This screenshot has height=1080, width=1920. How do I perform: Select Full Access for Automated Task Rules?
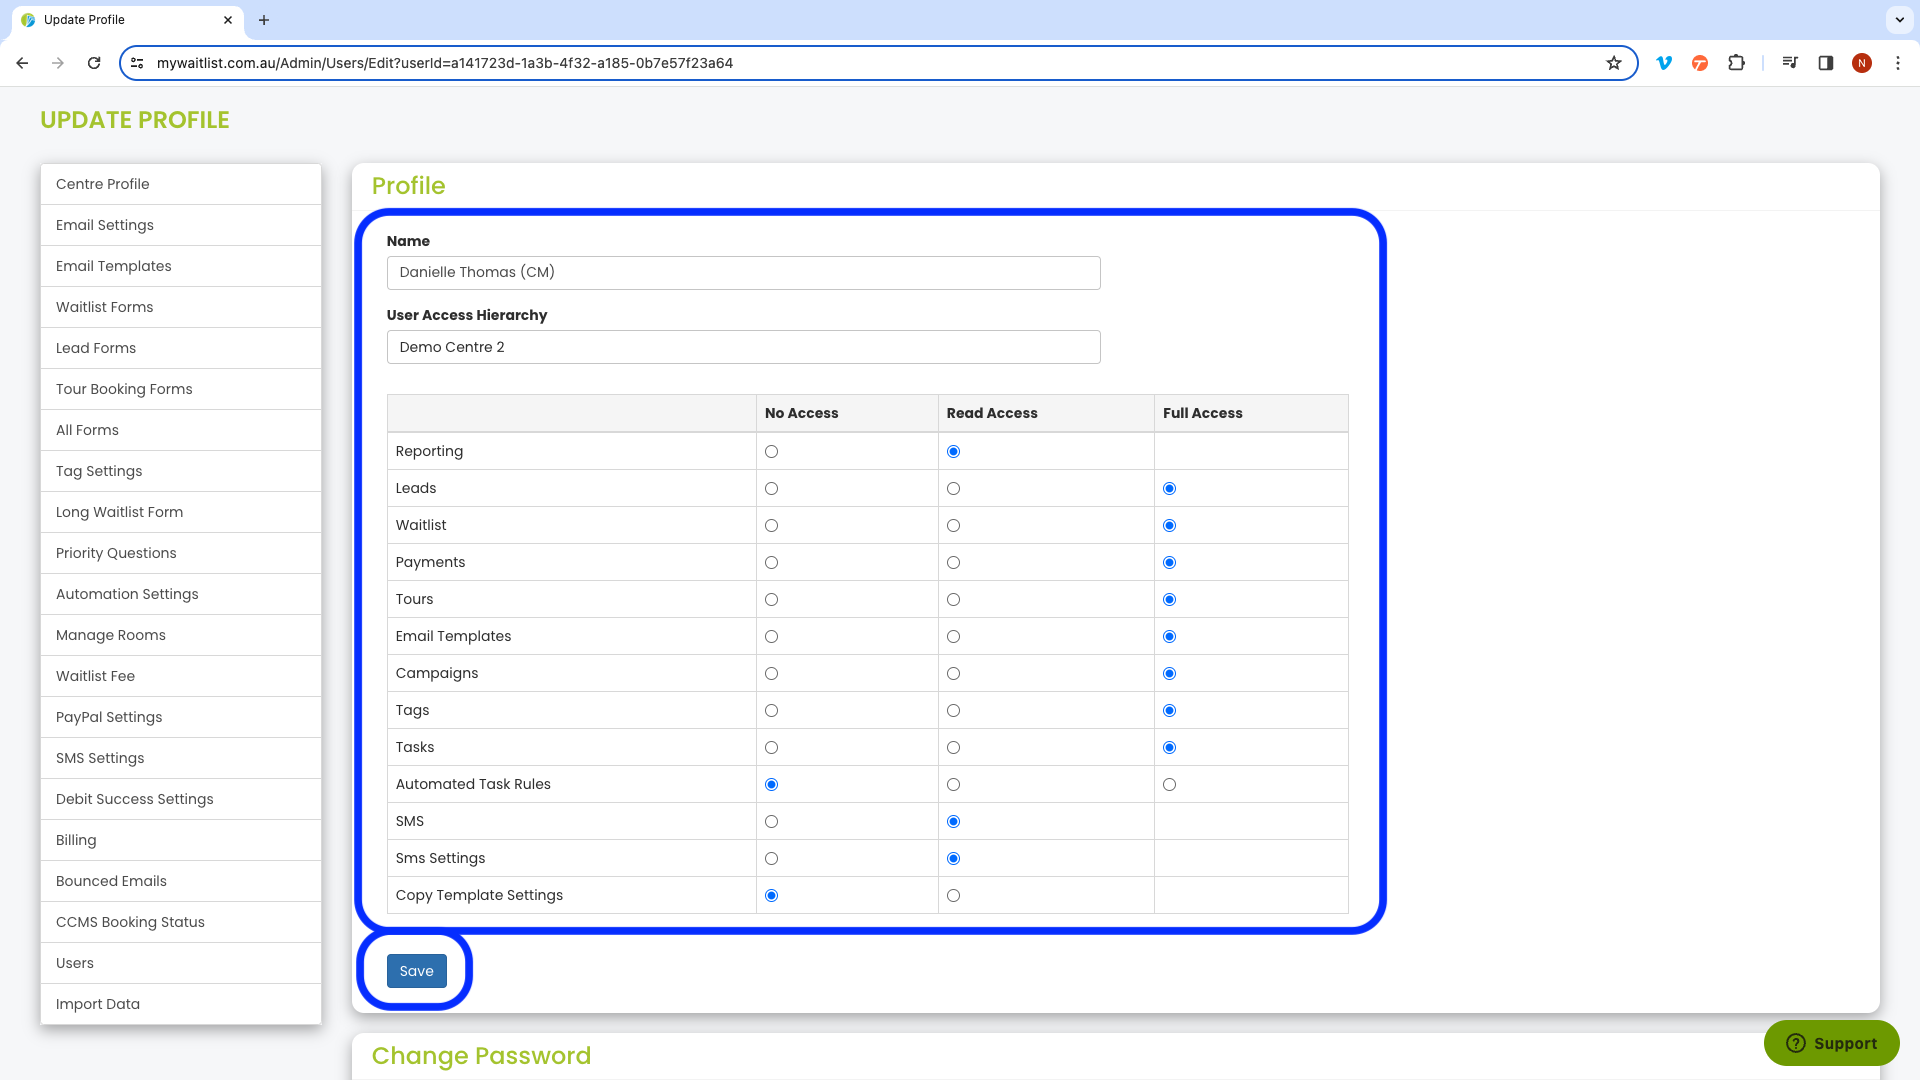click(1169, 784)
